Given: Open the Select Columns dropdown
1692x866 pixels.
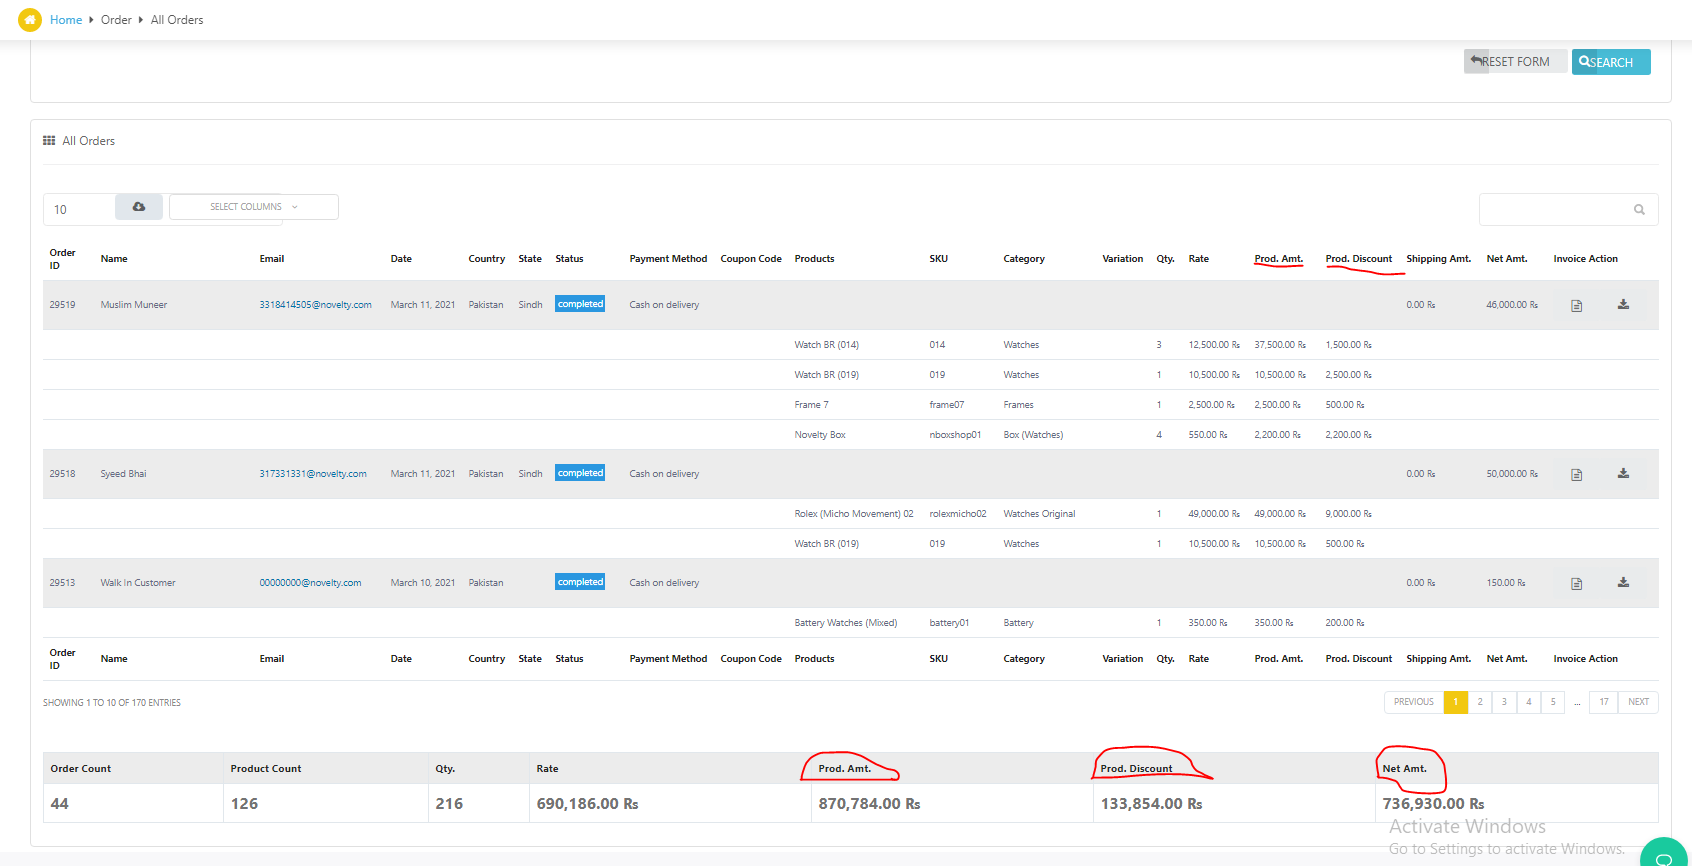Looking at the screenshot, I should coord(254,207).
